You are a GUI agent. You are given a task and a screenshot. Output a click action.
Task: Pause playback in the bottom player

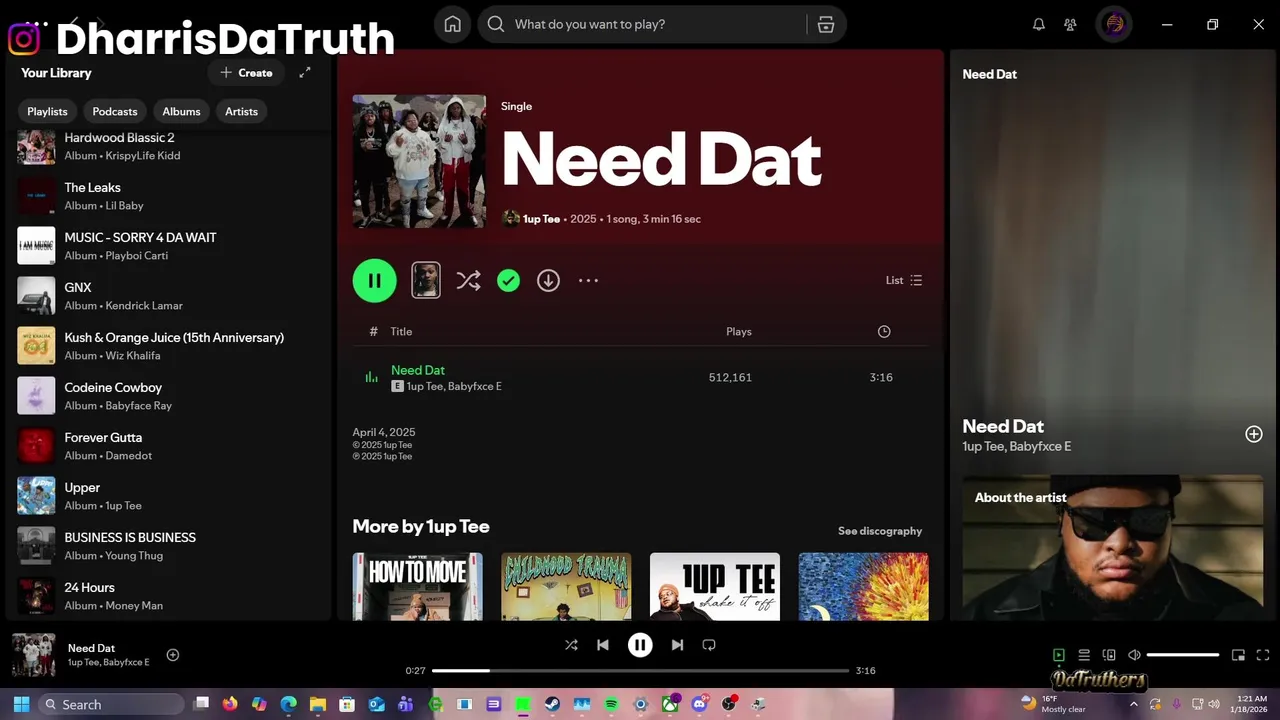coord(640,645)
